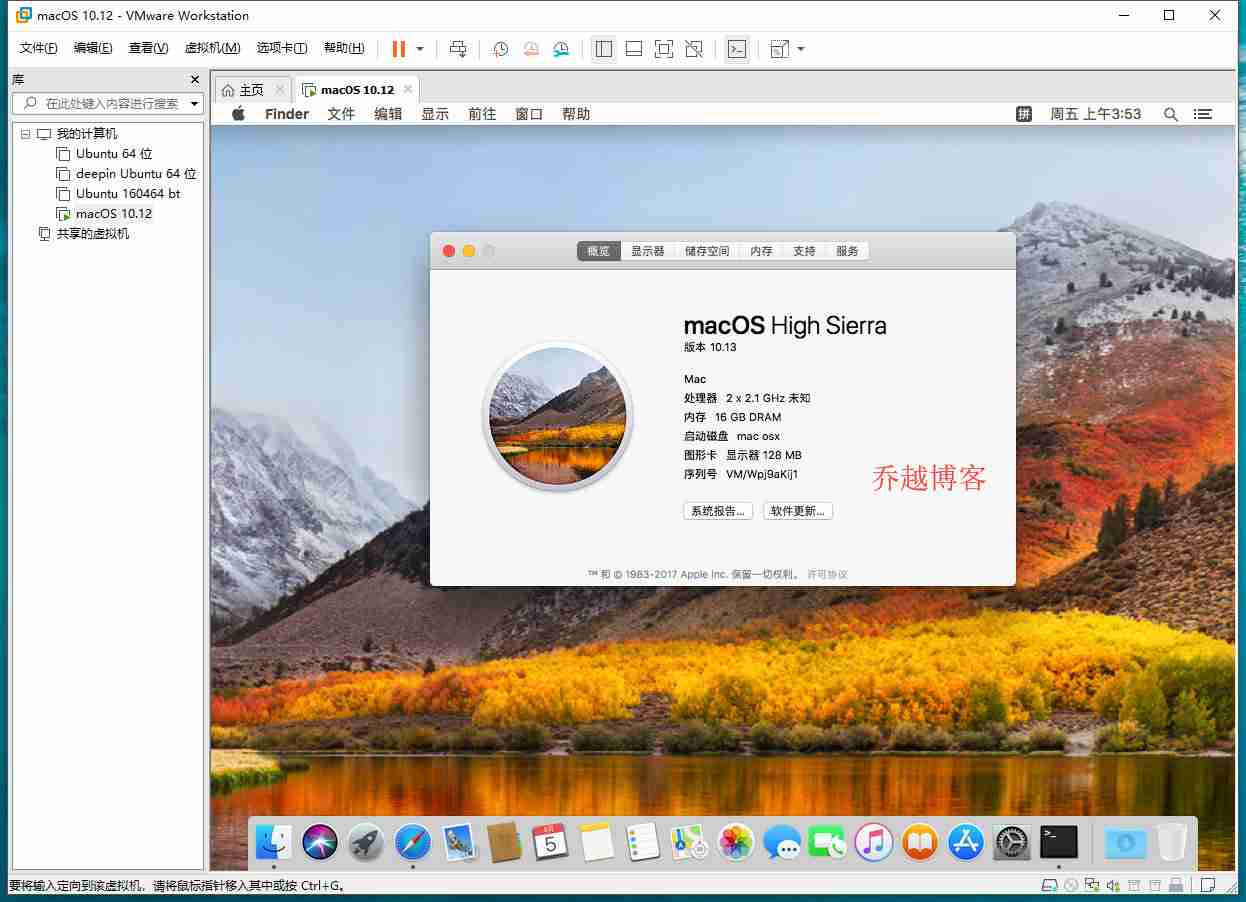Revert to the previous snapshot icon

[x=531, y=49]
